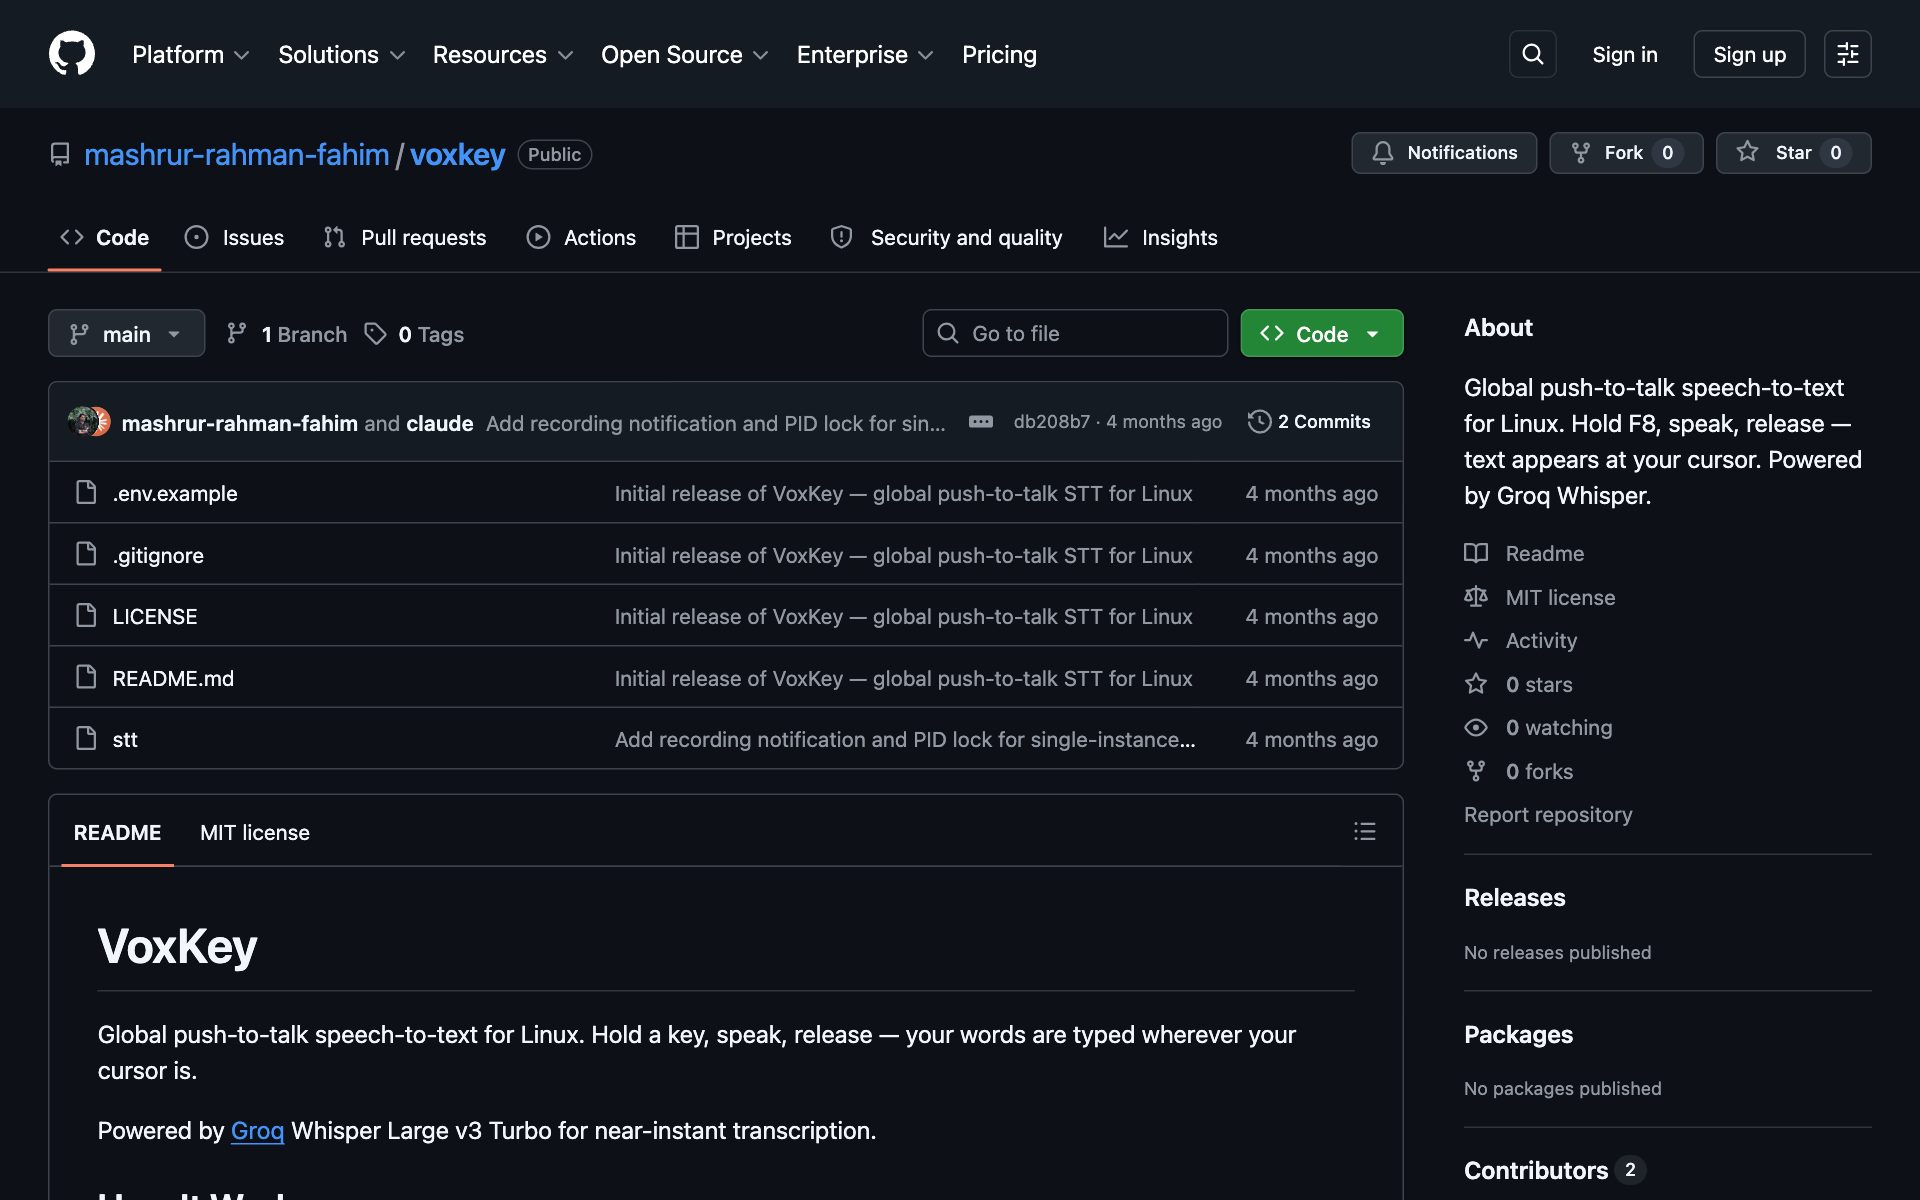Viewport: 1920px width, 1200px height.
Task: Open the stt file
Action: pyautogui.click(x=125, y=739)
